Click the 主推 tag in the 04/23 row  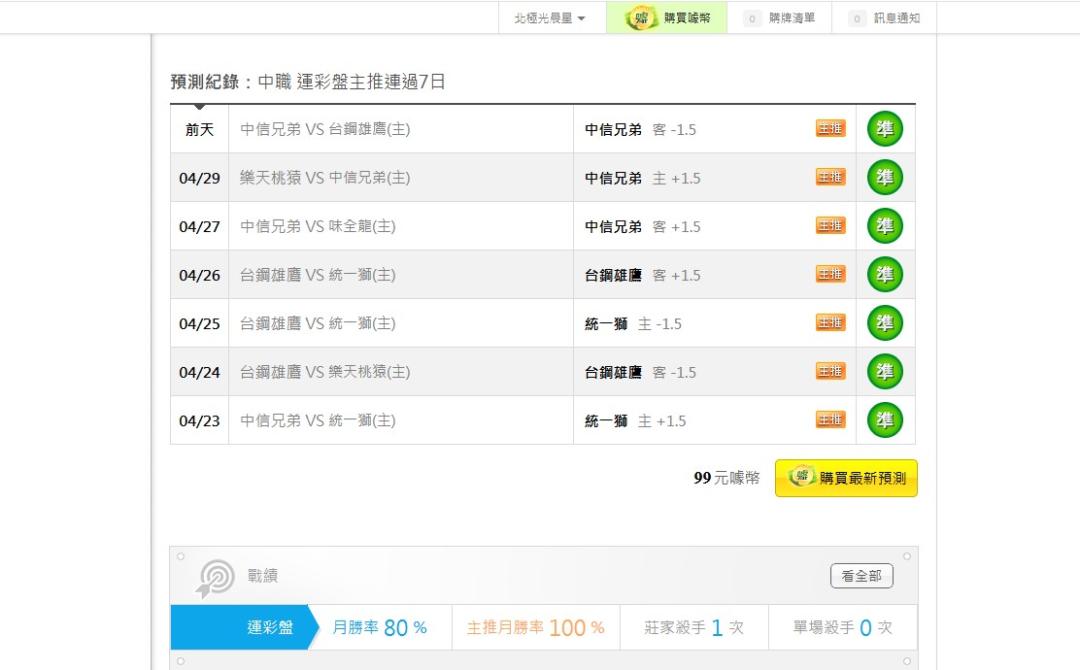tap(831, 419)
